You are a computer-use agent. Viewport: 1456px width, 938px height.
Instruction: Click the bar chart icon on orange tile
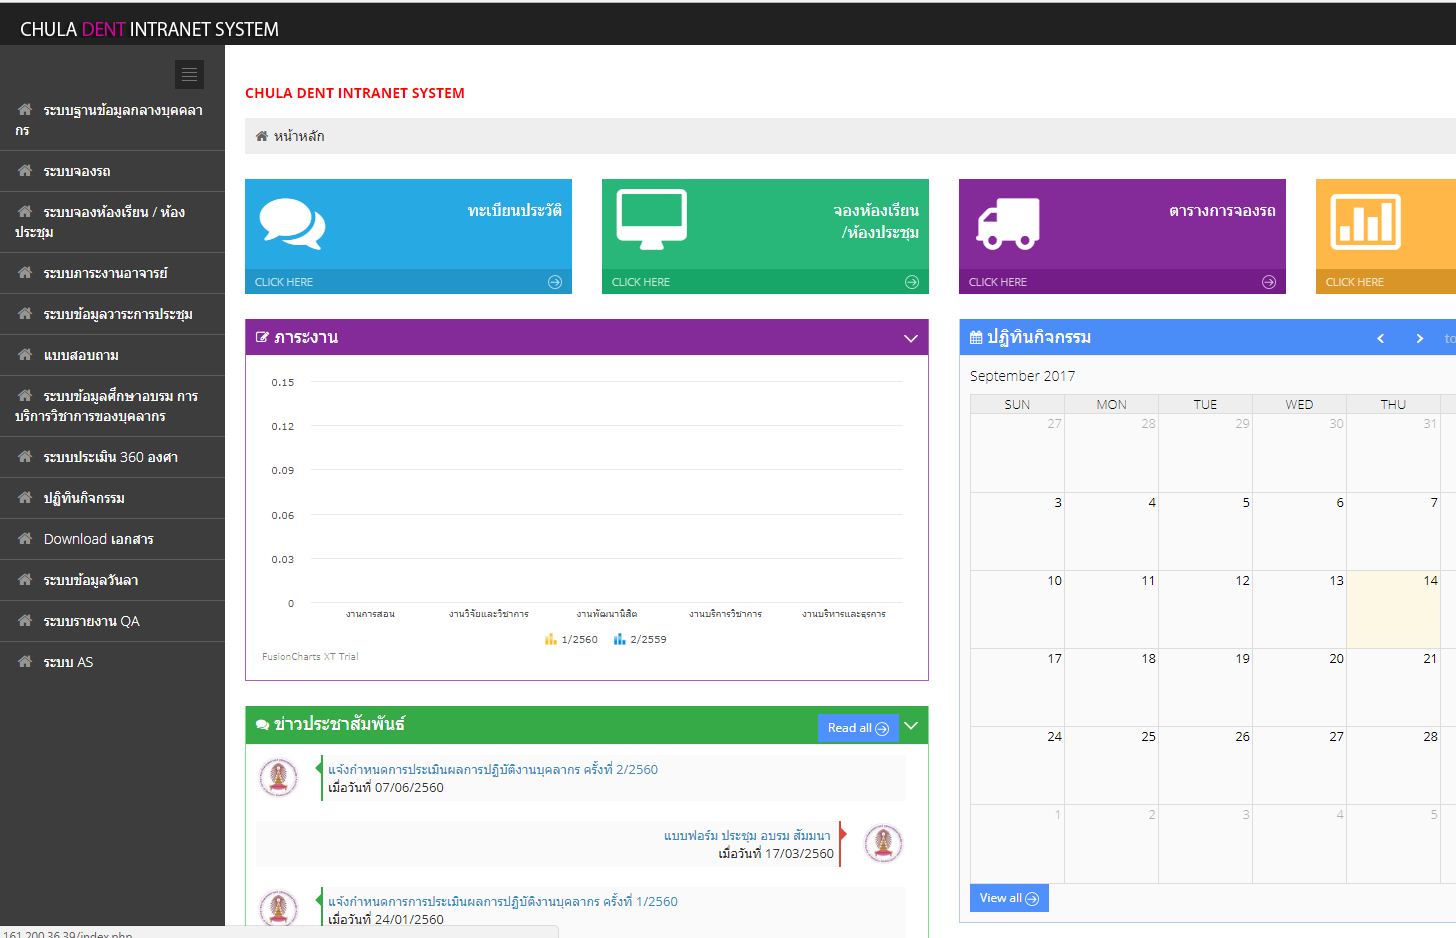(x=1365, y=221)
